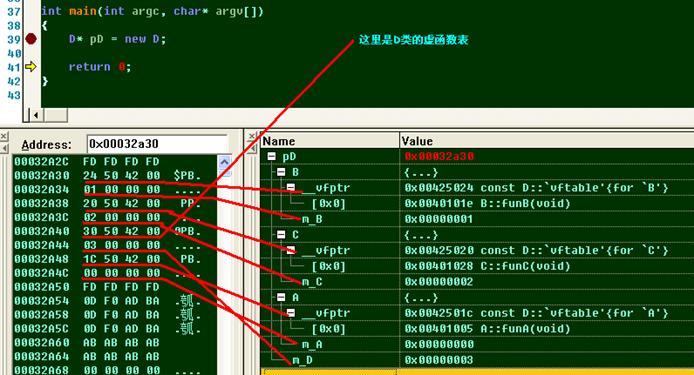
Task: Click the yellow execution arrow on line 41
Action: [31, 67]
